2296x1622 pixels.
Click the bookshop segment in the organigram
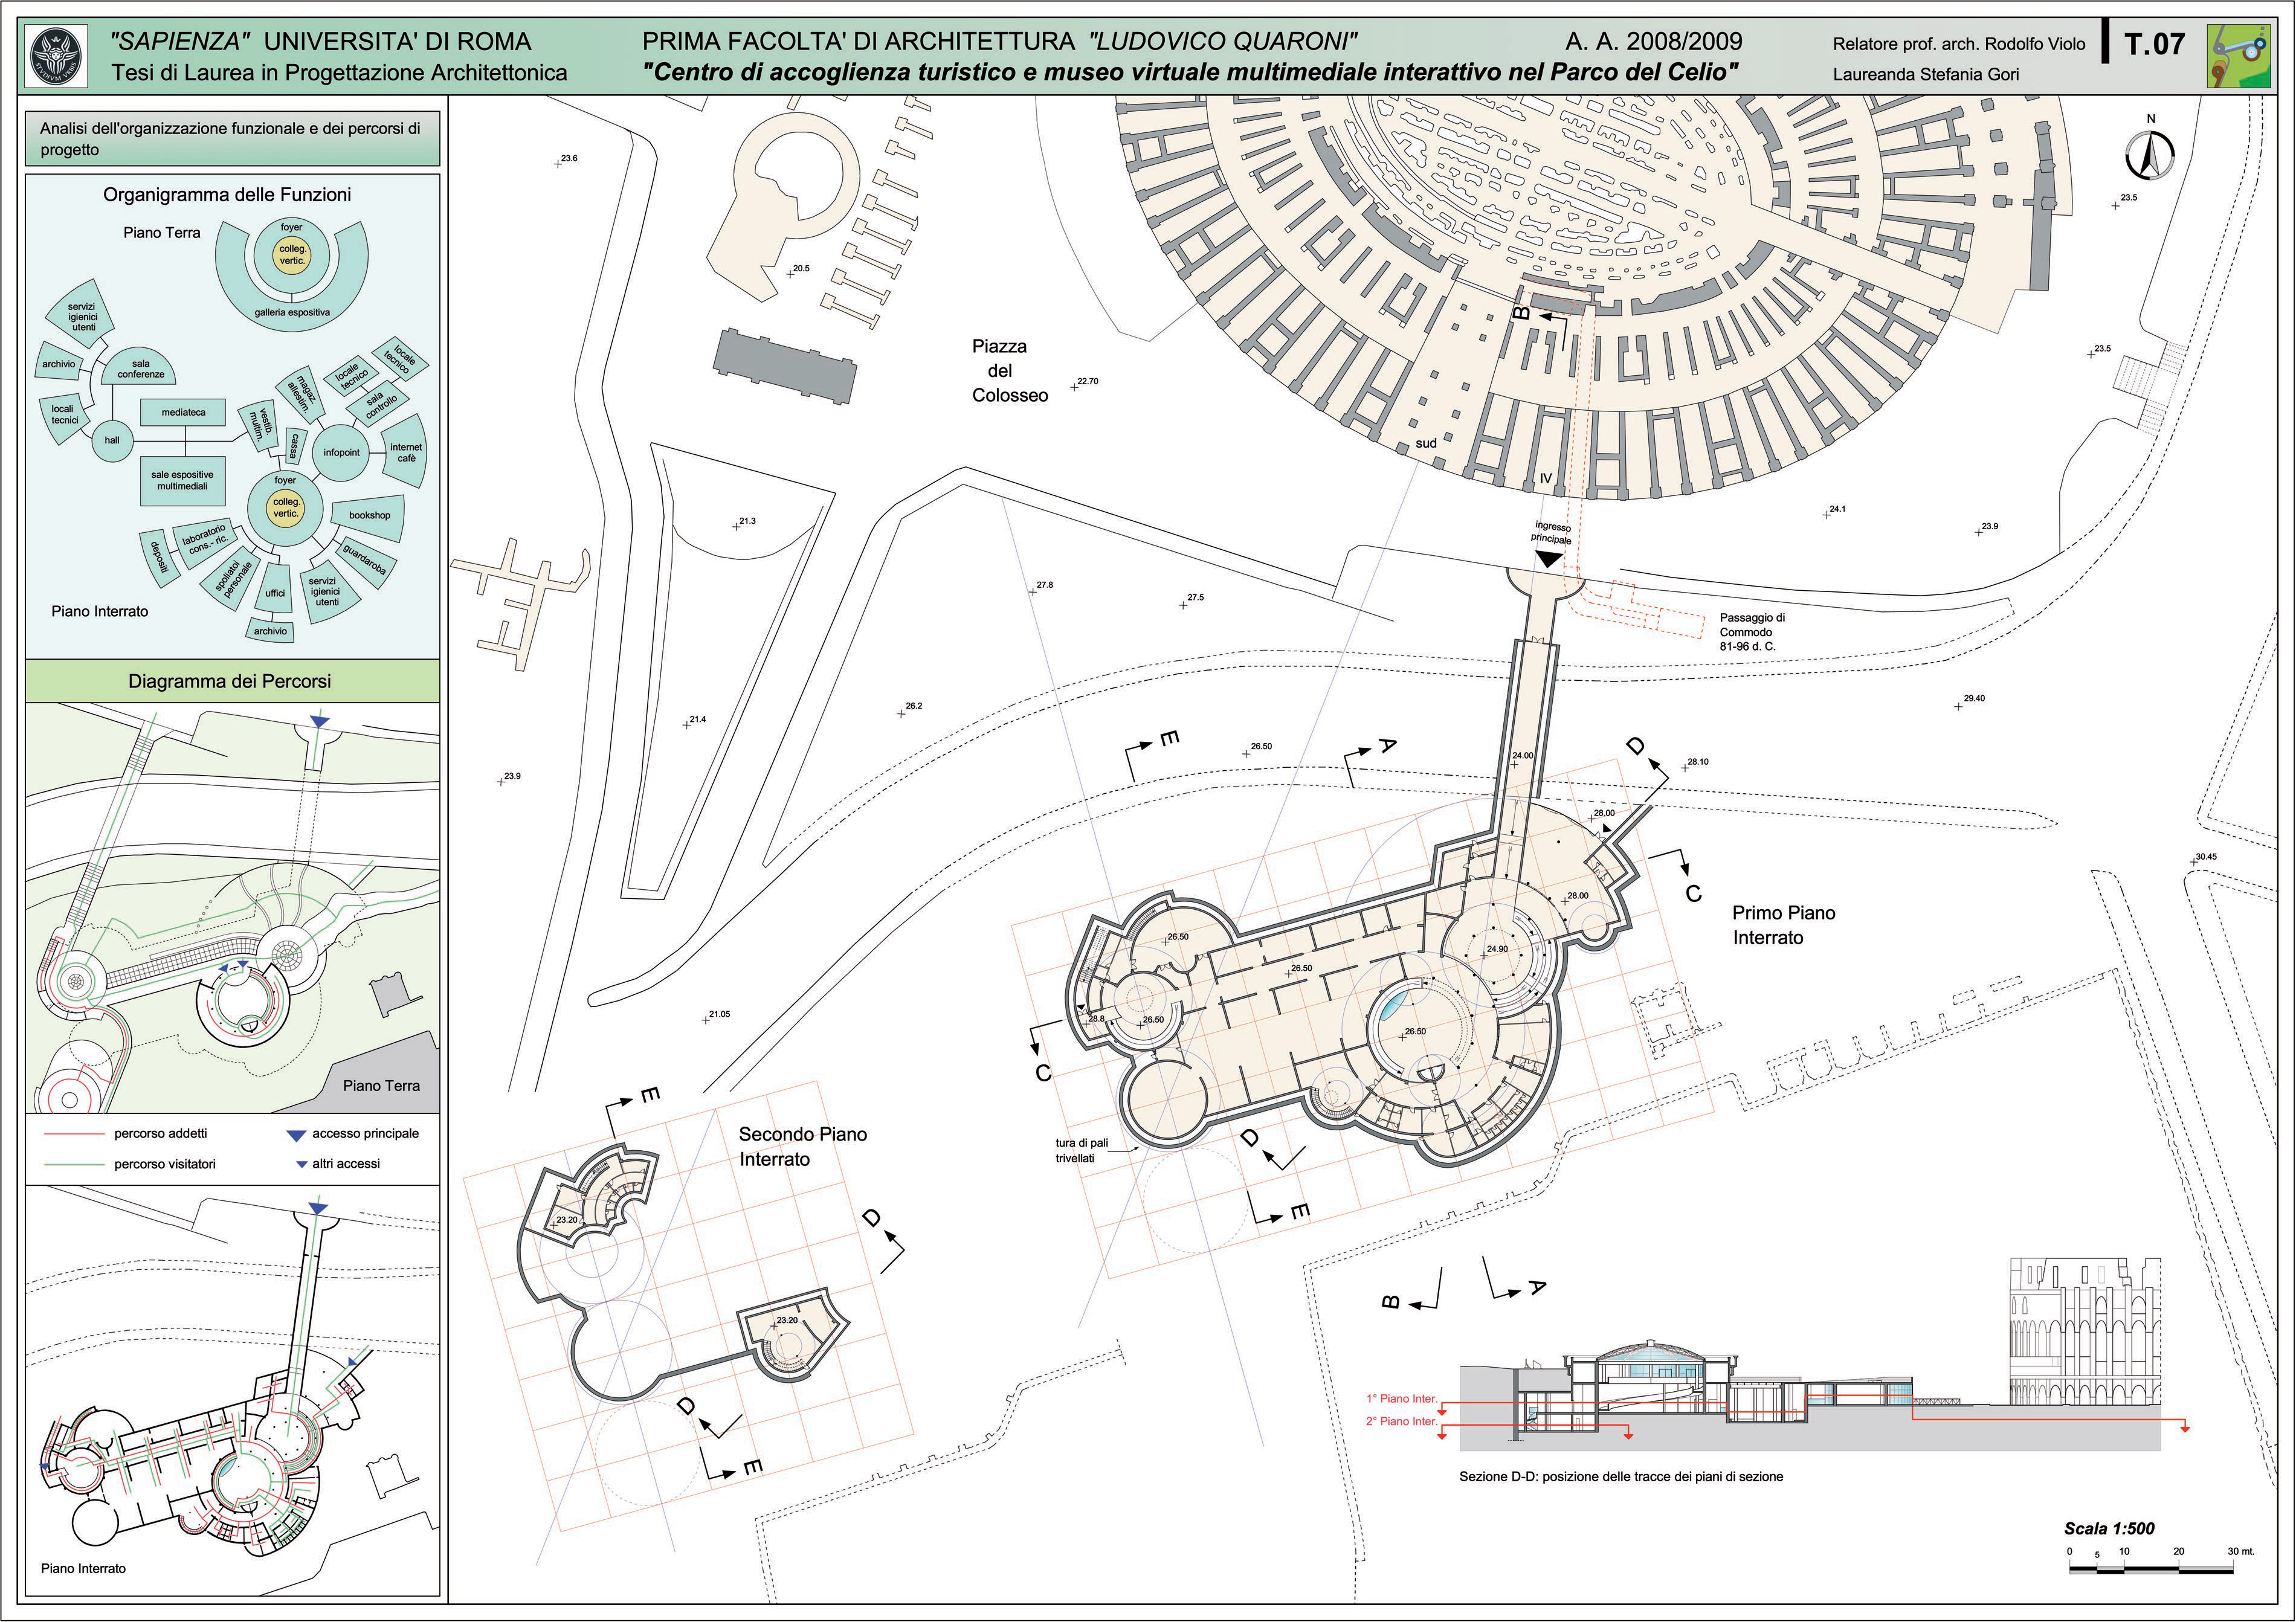coord(369,516)
